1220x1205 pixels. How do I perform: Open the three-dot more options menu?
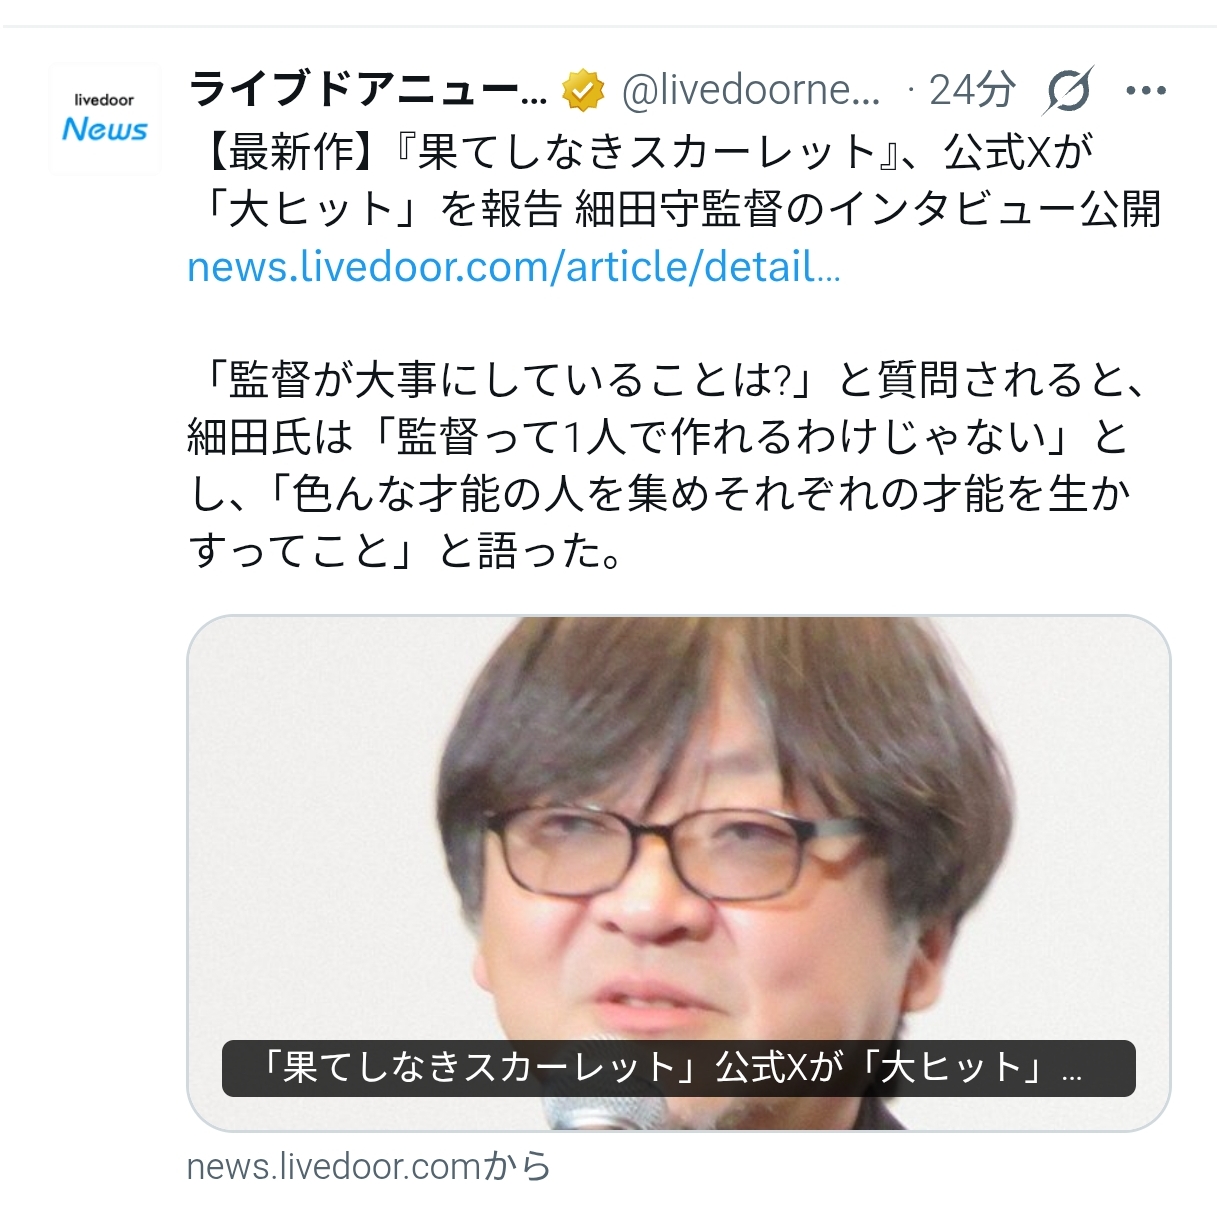[1146, 91]
